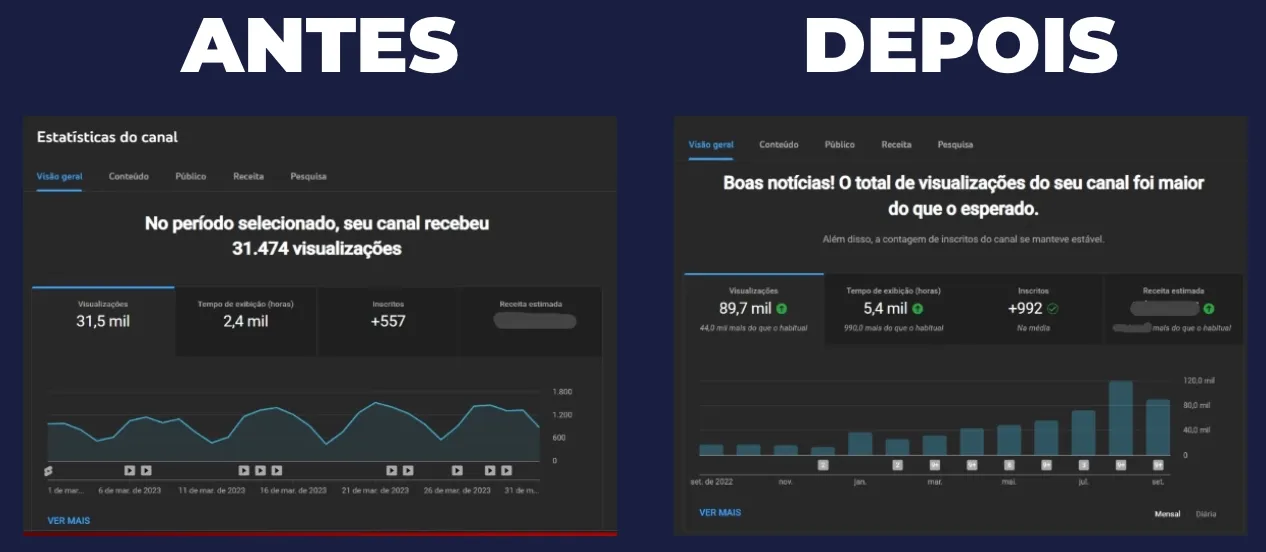This screenshot has height=552, width=1266.
Task: Click the 990,0 mais do que o habitual text
Action: pyautogui.click(x=893, y=328)
